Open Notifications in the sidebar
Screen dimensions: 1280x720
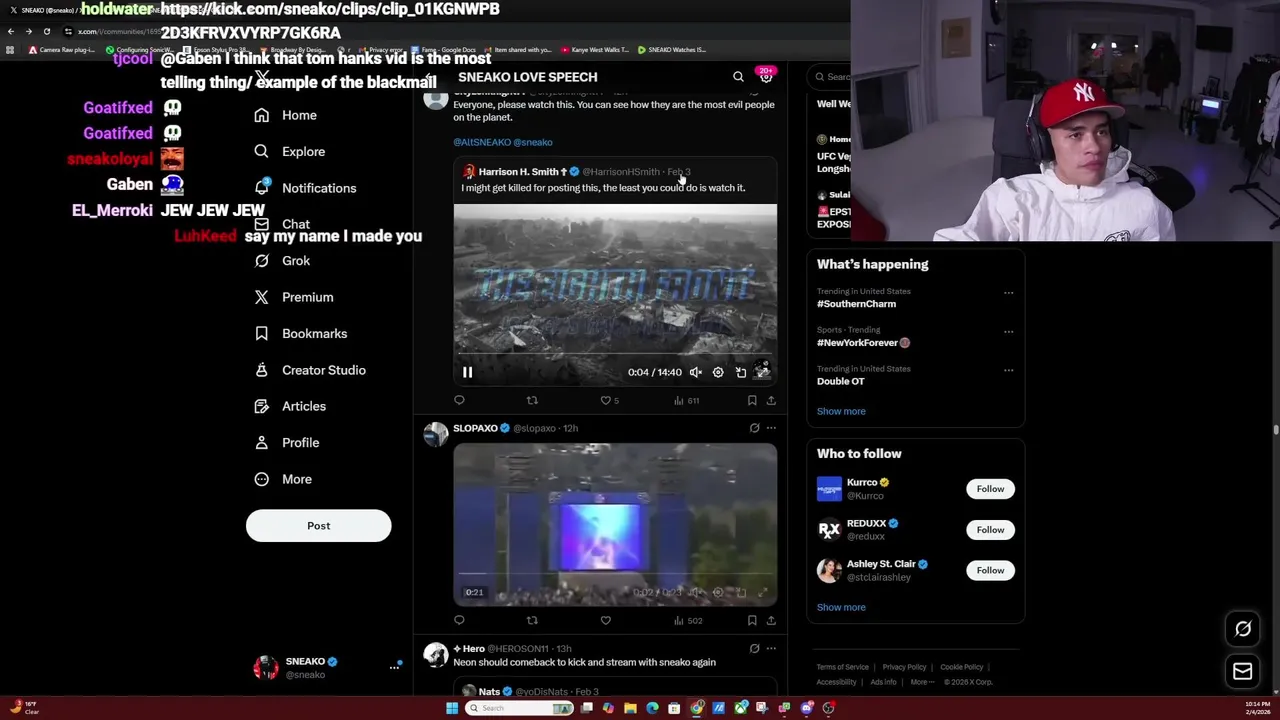point(306,188)
